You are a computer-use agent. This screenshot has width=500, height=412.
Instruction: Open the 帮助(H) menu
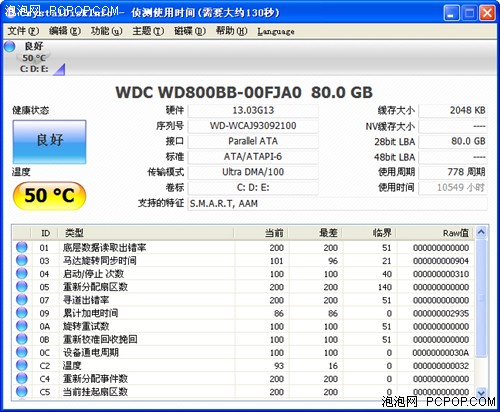coord(232,31)
